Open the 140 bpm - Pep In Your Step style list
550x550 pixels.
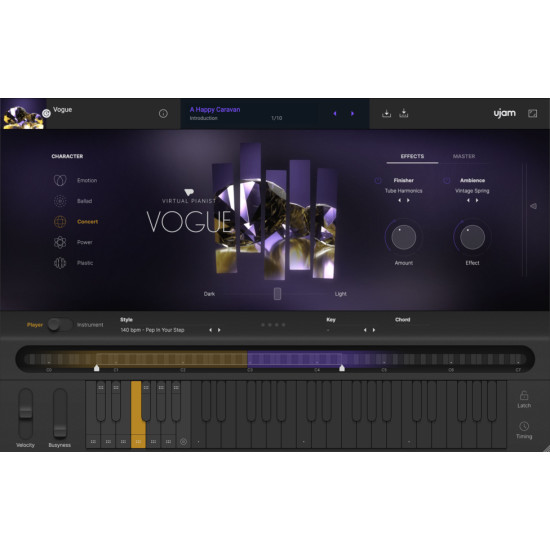(x=152, y=330)
